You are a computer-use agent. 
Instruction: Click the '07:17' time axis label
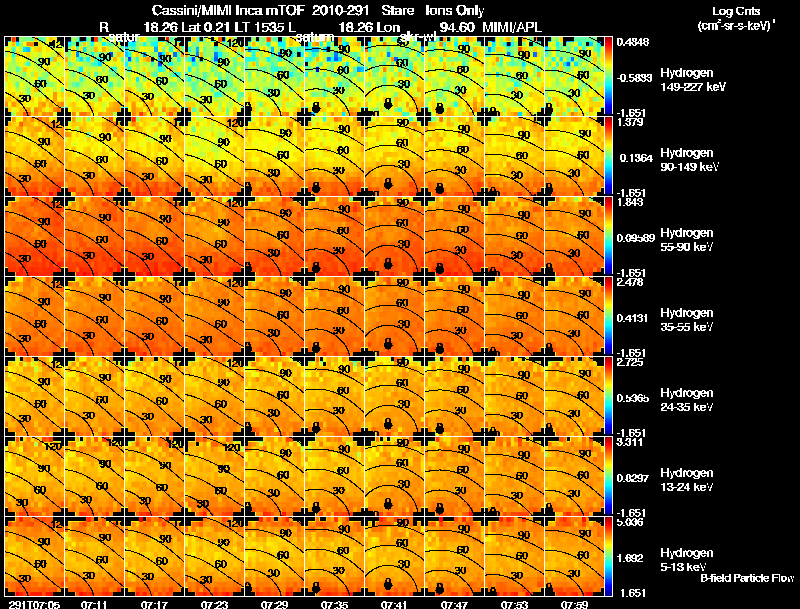[x=154, y=604]
